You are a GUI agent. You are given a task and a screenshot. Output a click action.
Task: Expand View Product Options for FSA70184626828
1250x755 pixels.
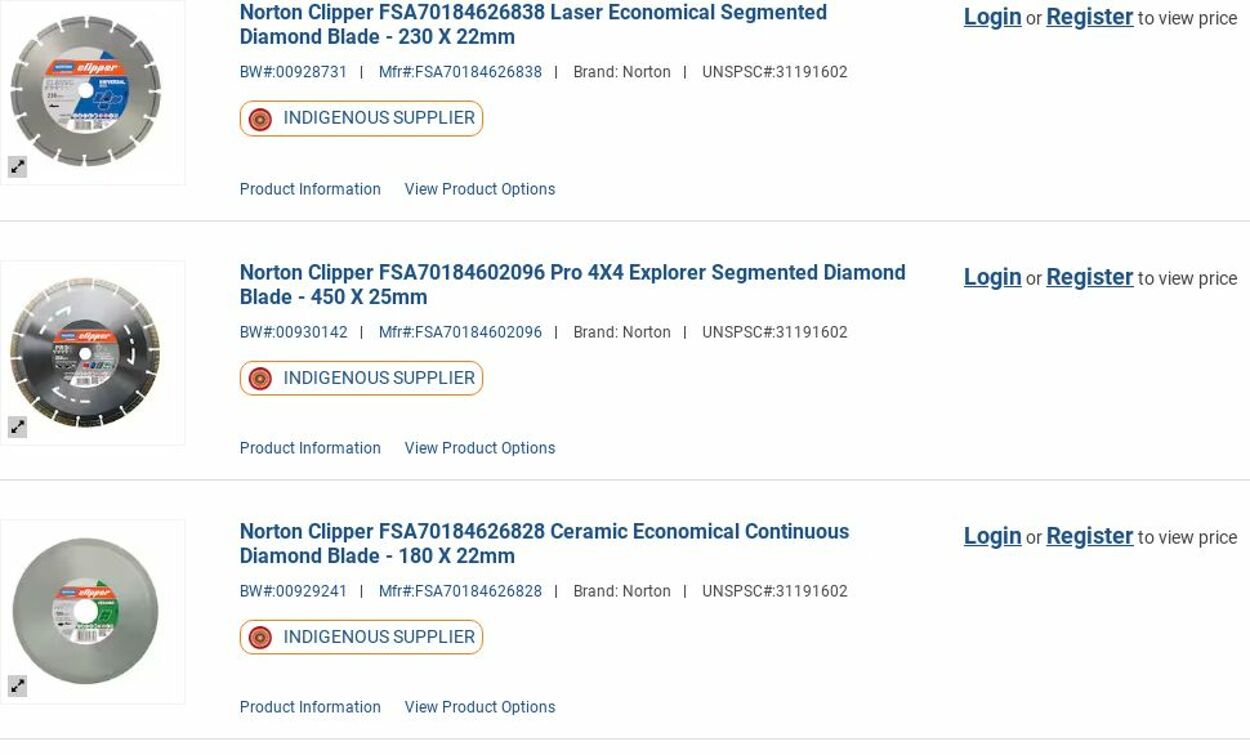pos(479,707)
